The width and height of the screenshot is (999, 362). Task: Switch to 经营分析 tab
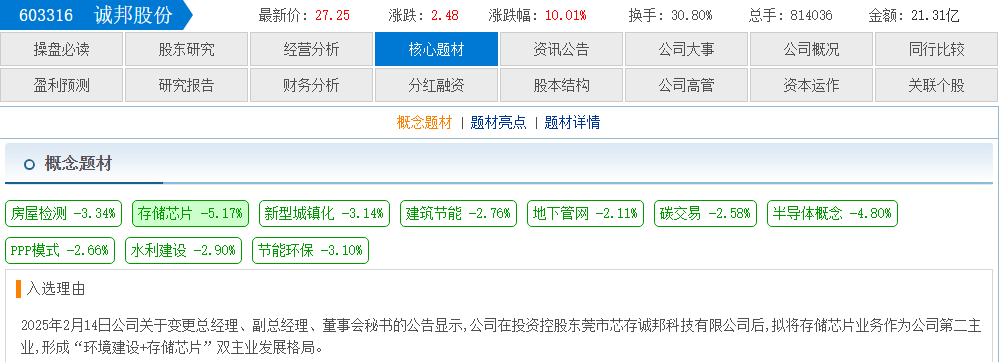click(312, 49)
